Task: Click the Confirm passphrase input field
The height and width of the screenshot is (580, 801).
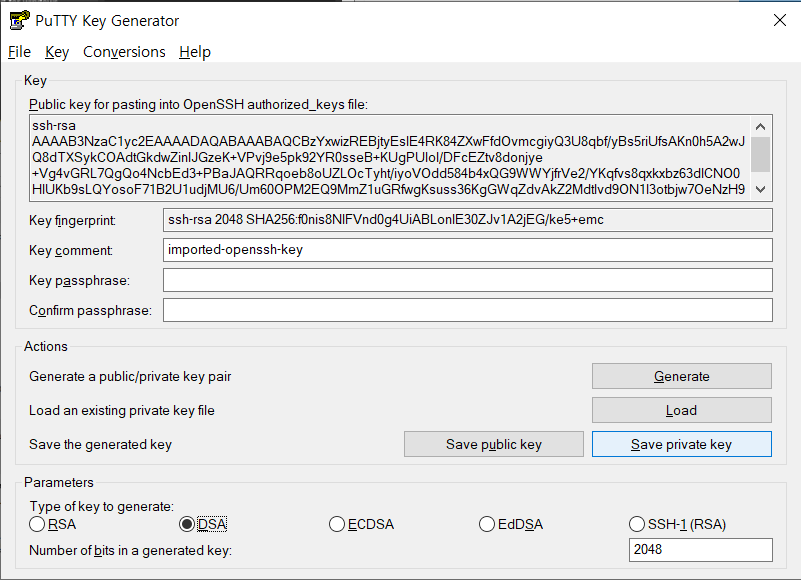Action: pyautogui.click(x=467, y=310)
